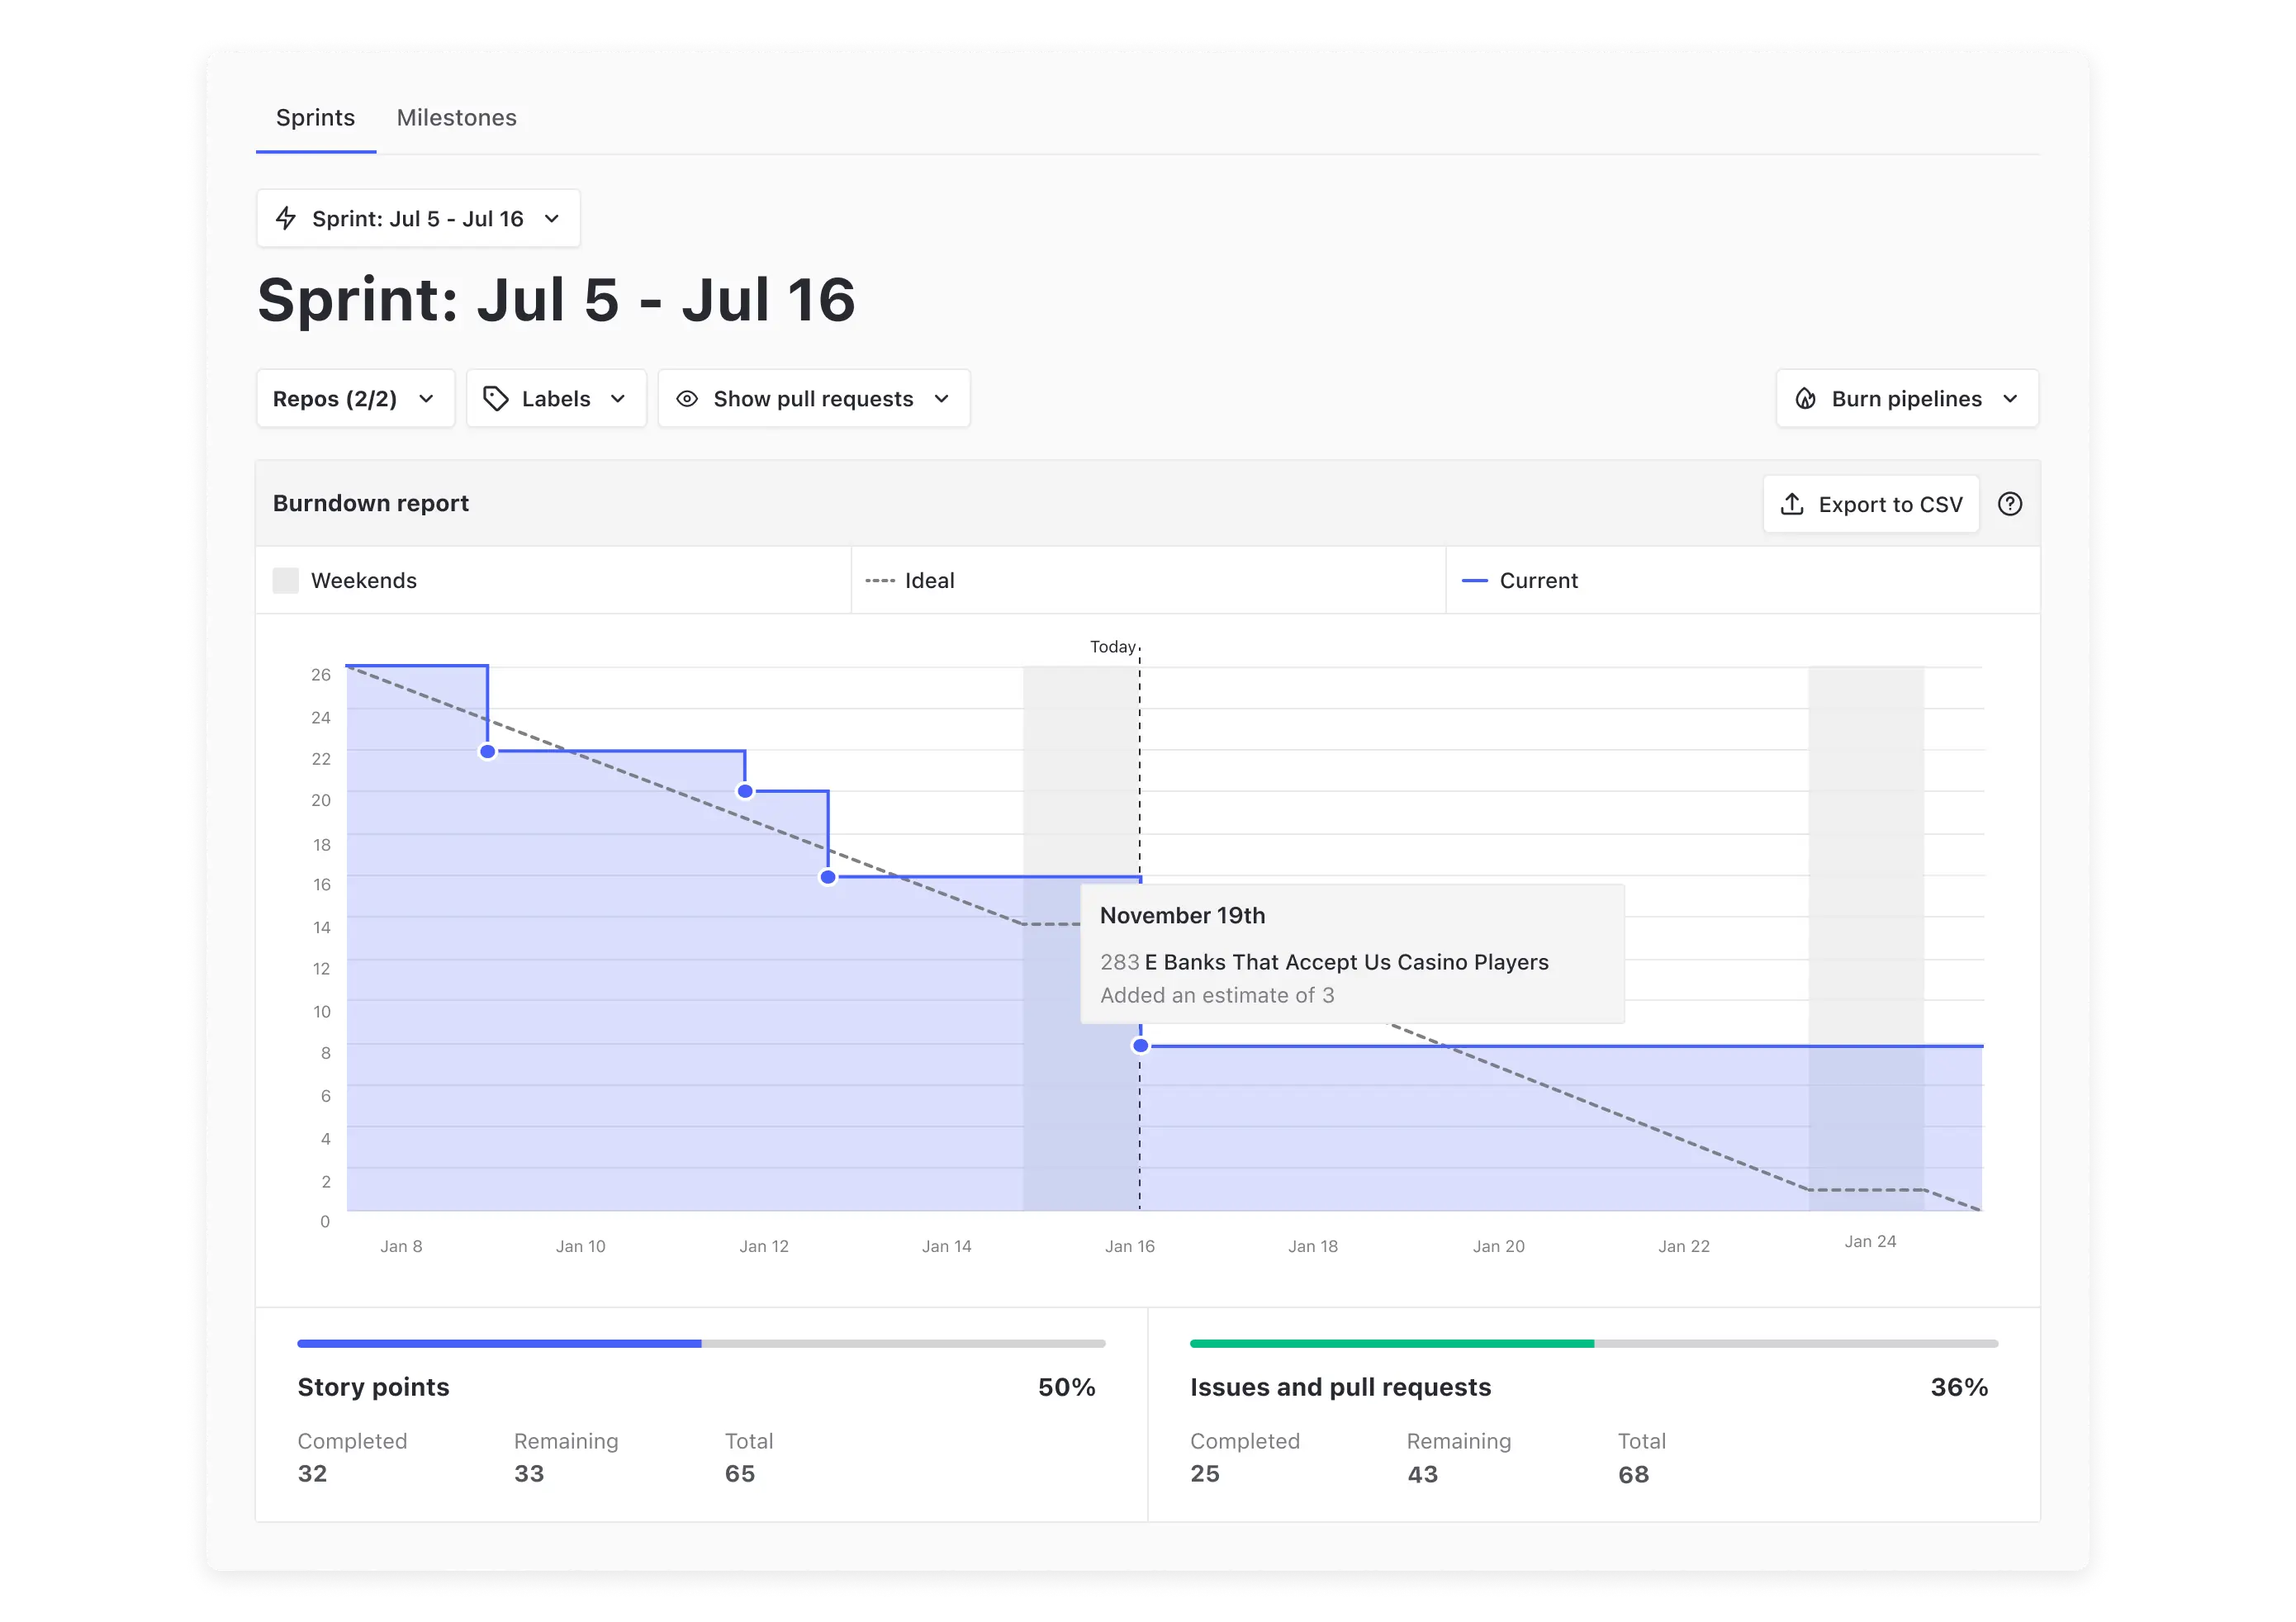Open the burndown report help icon
The height and width of the screenshot is (1622, 2296).
pos(2010,504)
